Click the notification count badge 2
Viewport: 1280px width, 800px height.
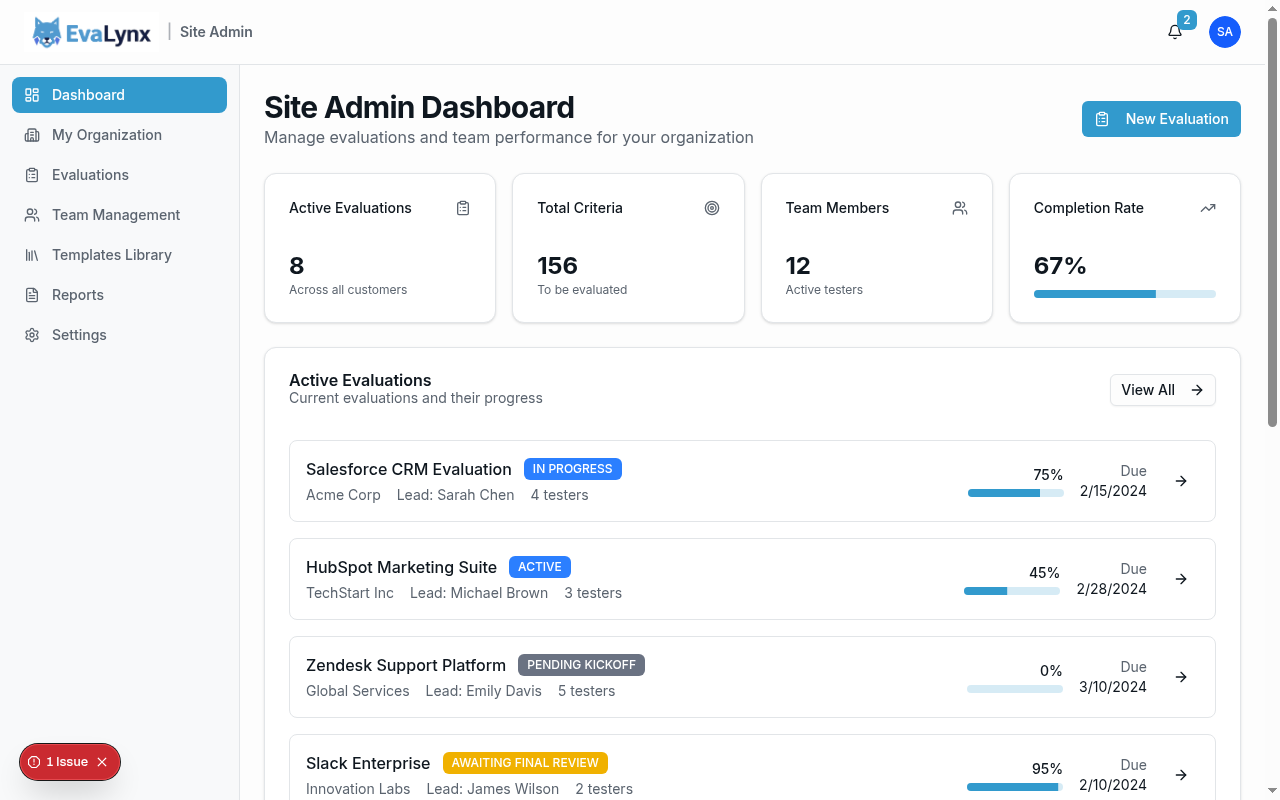[1186, 20]
